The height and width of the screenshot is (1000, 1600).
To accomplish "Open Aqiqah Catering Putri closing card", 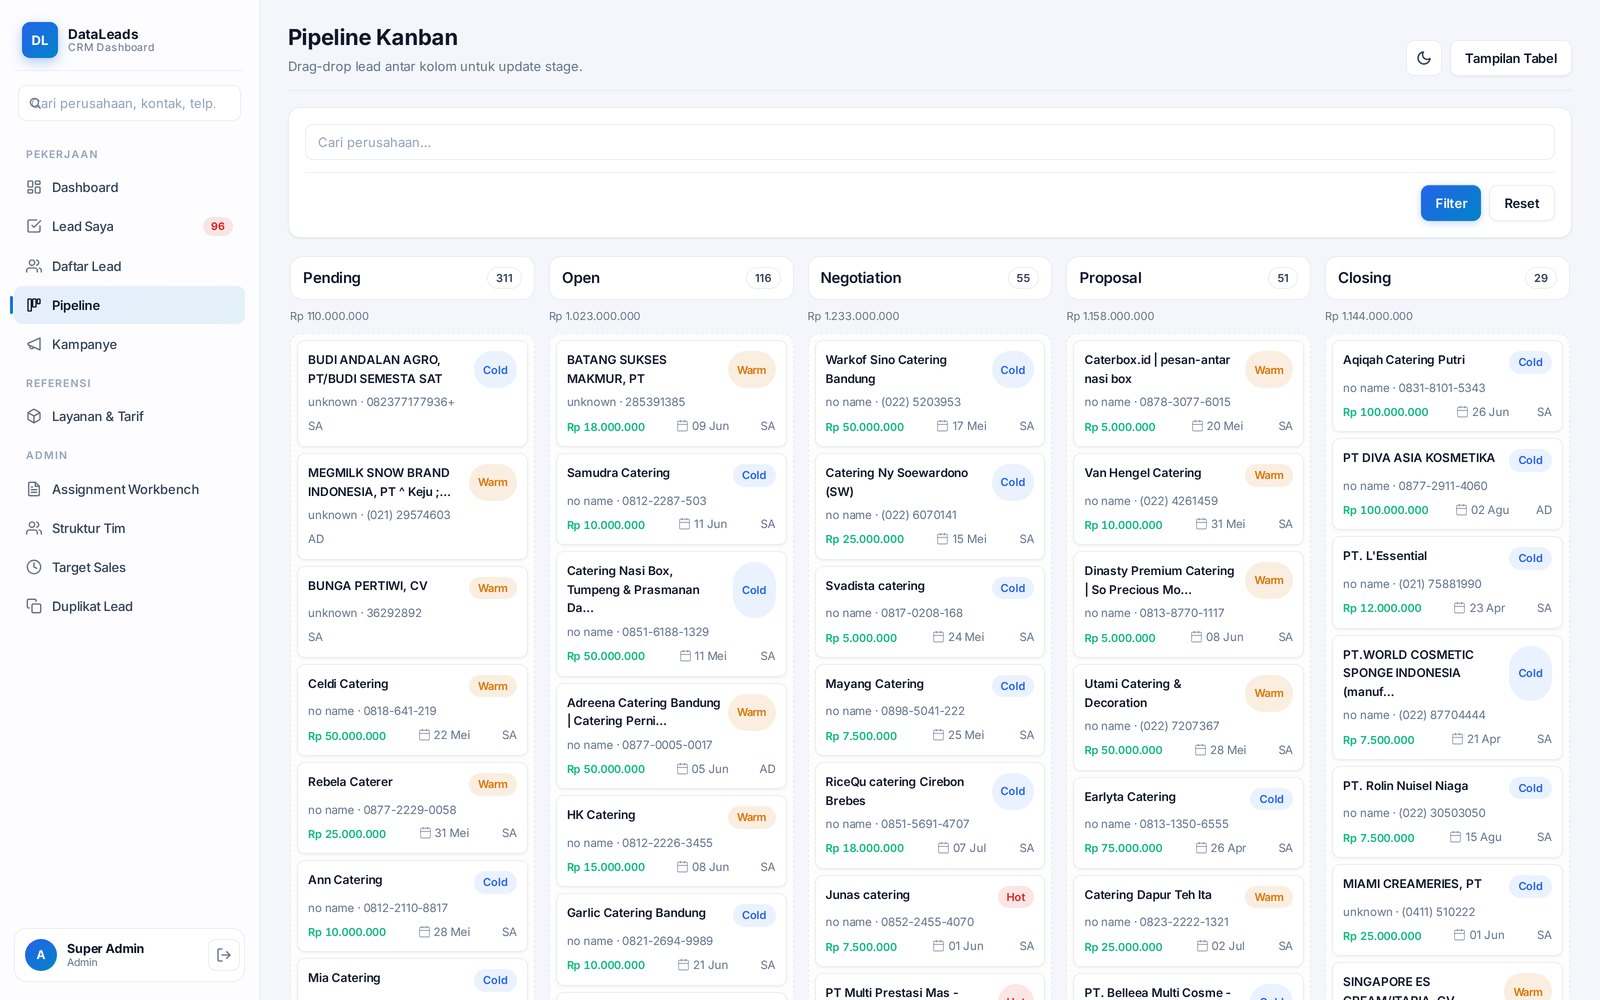I will [1446, 386].
